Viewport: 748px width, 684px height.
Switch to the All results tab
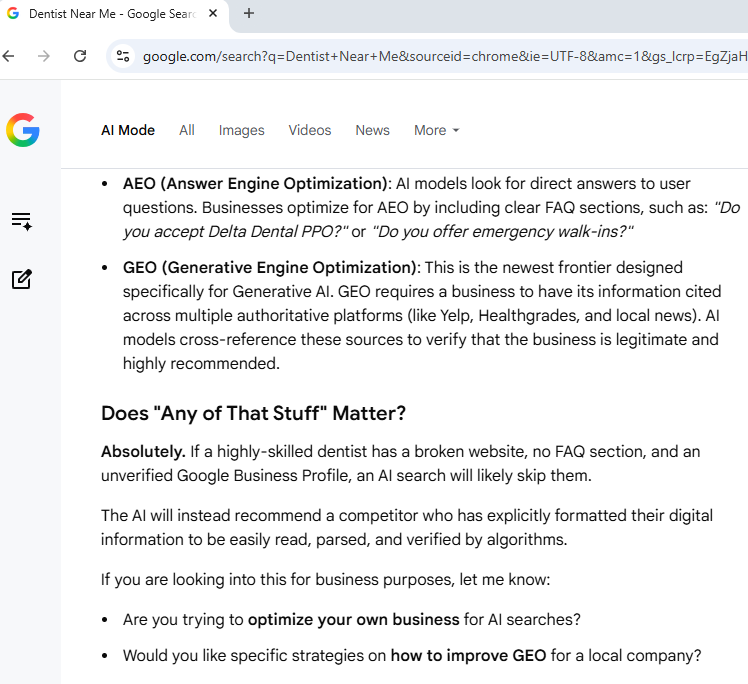(x=187, y=130)
